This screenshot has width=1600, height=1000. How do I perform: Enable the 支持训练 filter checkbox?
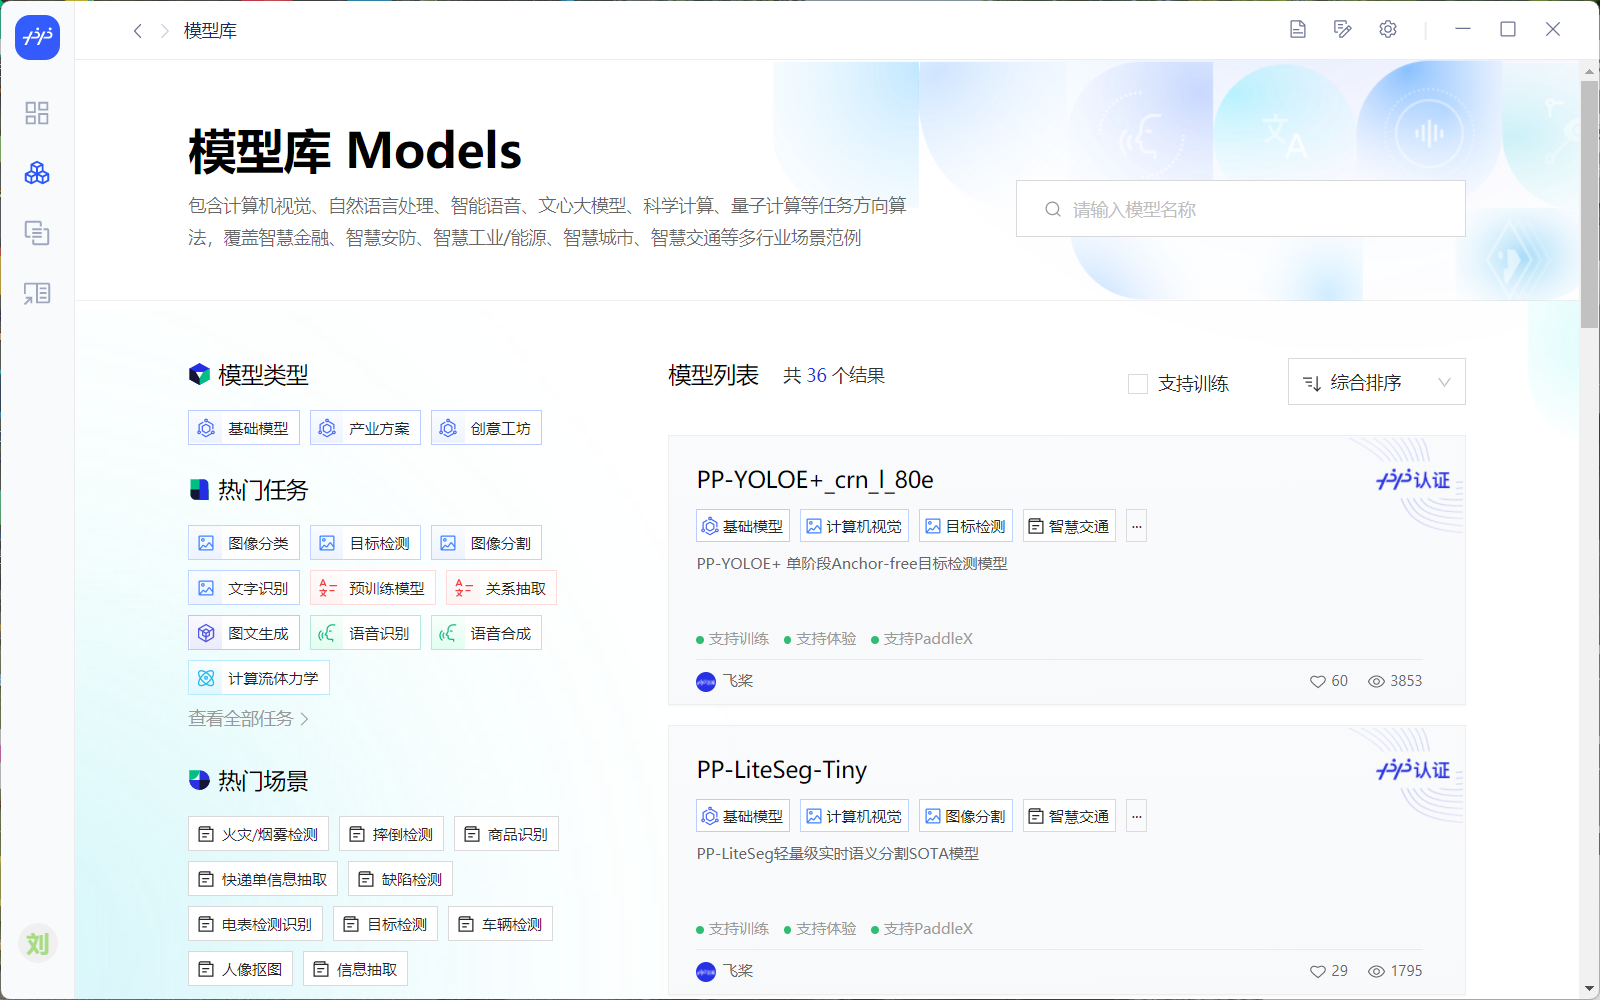[x=1137, y=383]
